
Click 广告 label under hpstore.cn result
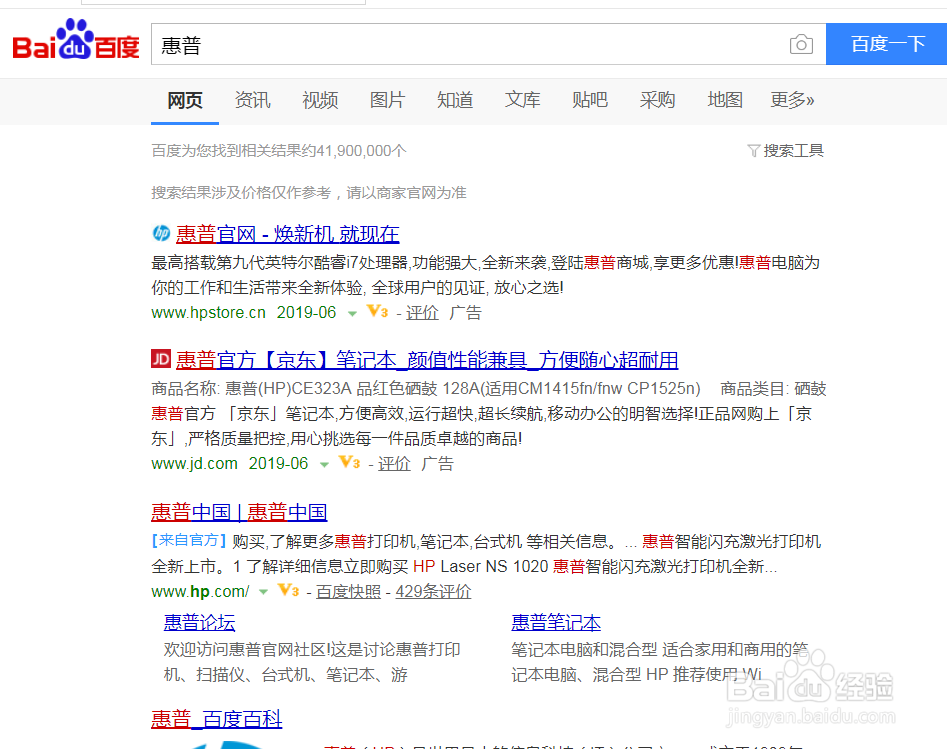click(466, 313)
